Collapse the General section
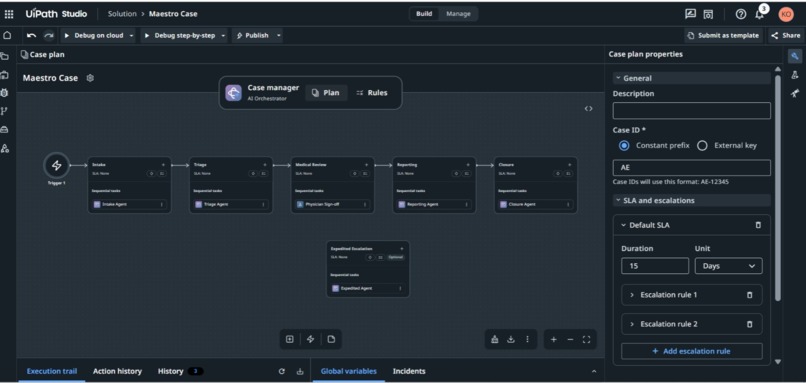Viewport: 806px width, 383px height. pyautogui.click(x=618, y=78)
